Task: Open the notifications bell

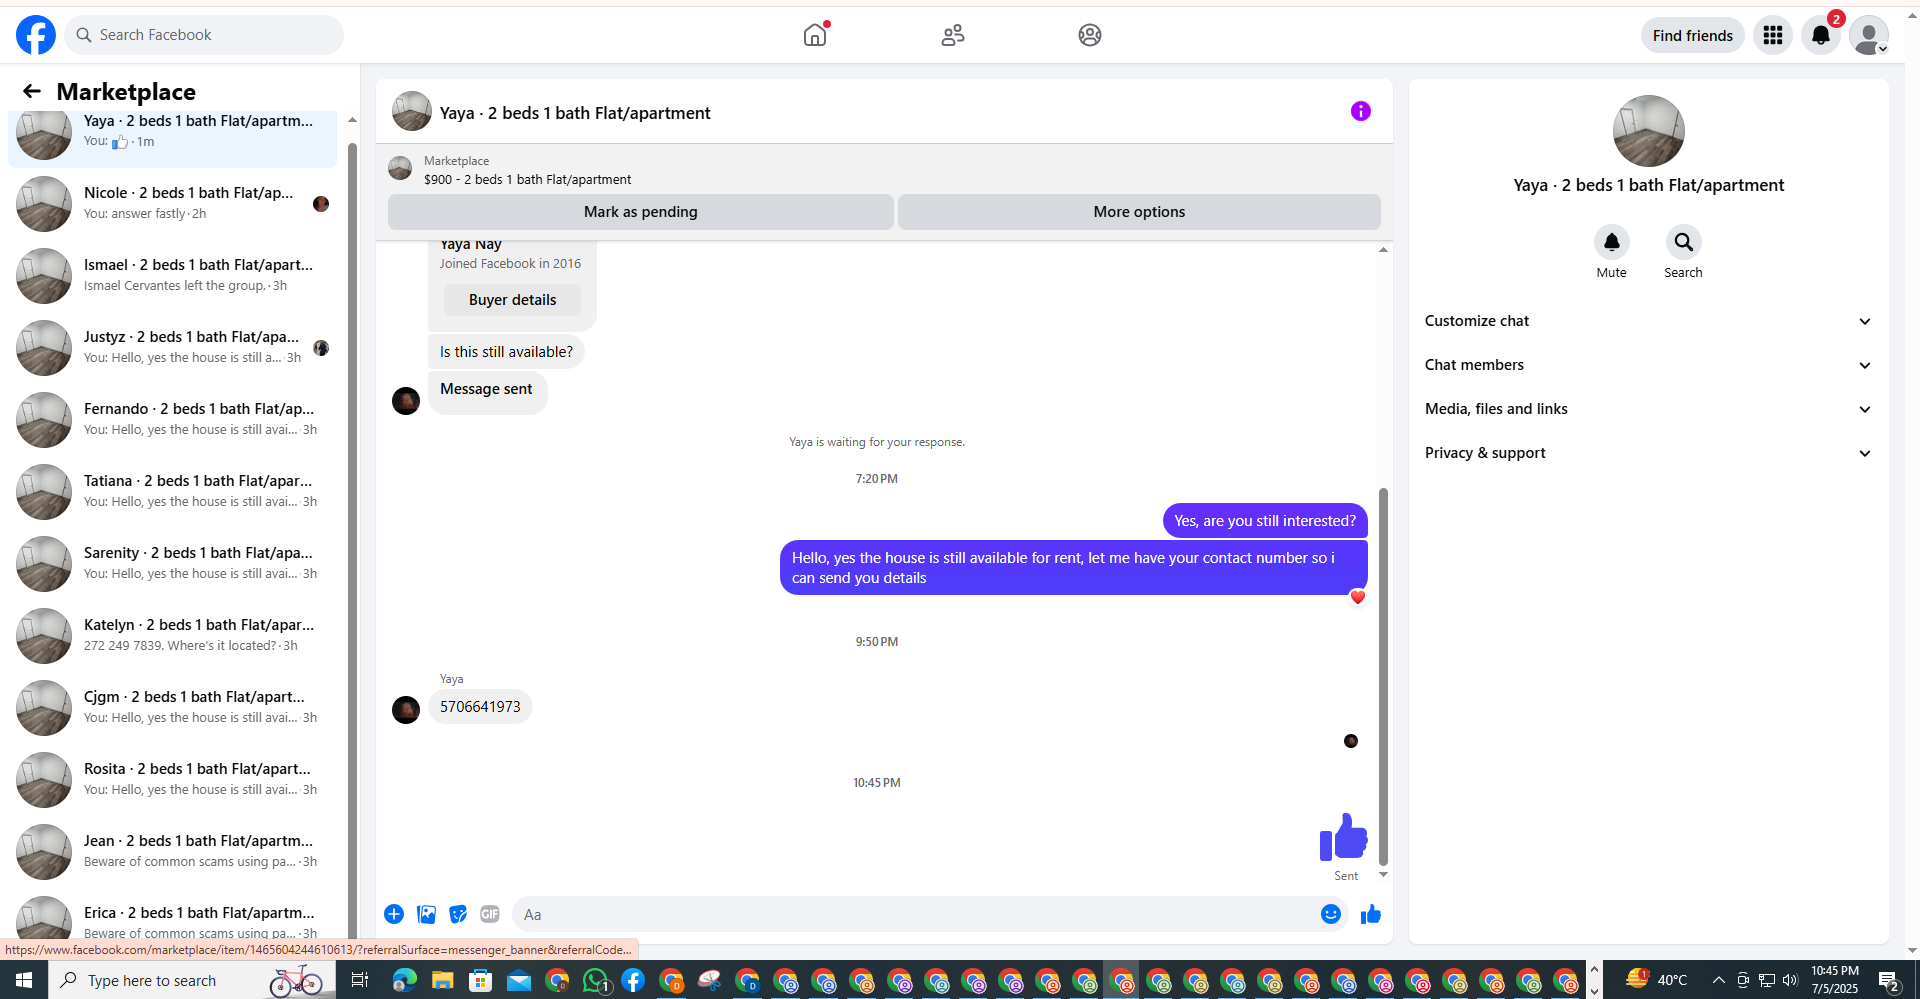Action: tap(1821, 36)
